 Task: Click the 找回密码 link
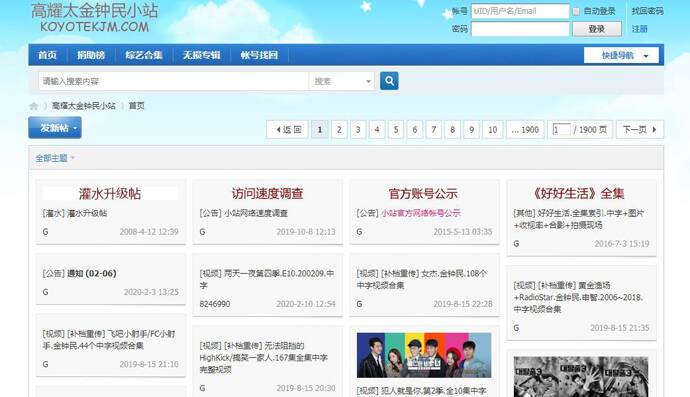coord(647,11)
